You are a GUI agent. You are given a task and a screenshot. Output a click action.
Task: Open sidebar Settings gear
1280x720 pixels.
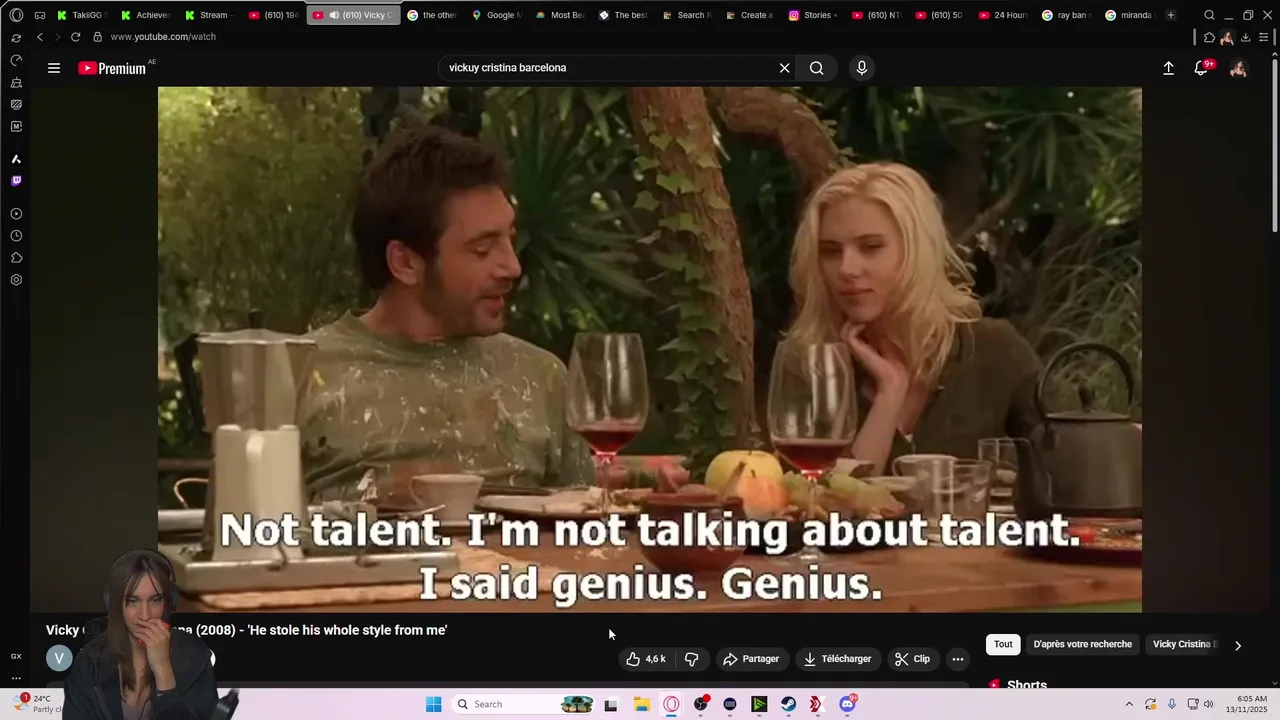coord(16,280)
